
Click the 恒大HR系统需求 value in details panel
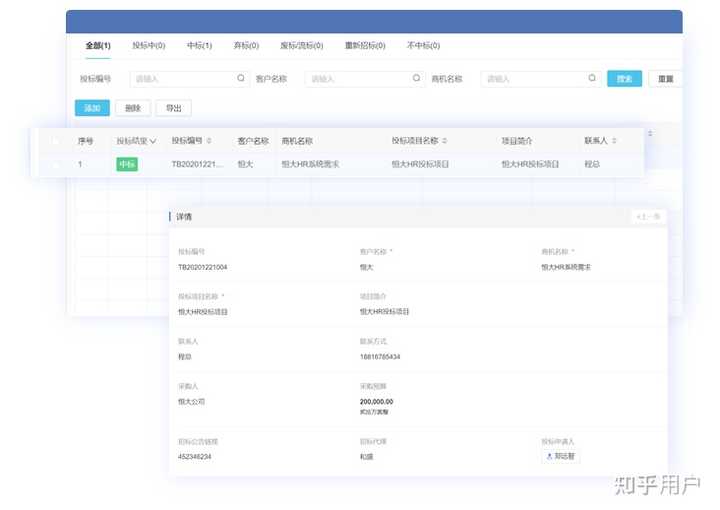click(566, 267)
